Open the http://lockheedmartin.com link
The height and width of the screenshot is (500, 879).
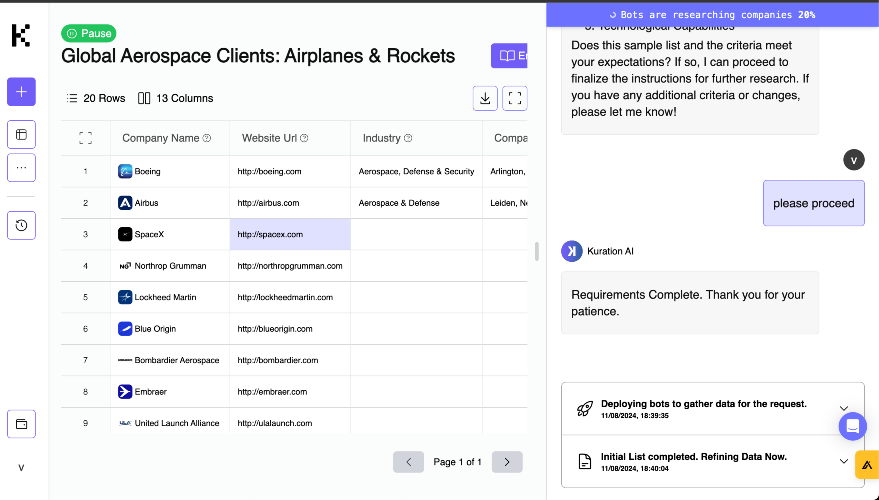(285, 297)
